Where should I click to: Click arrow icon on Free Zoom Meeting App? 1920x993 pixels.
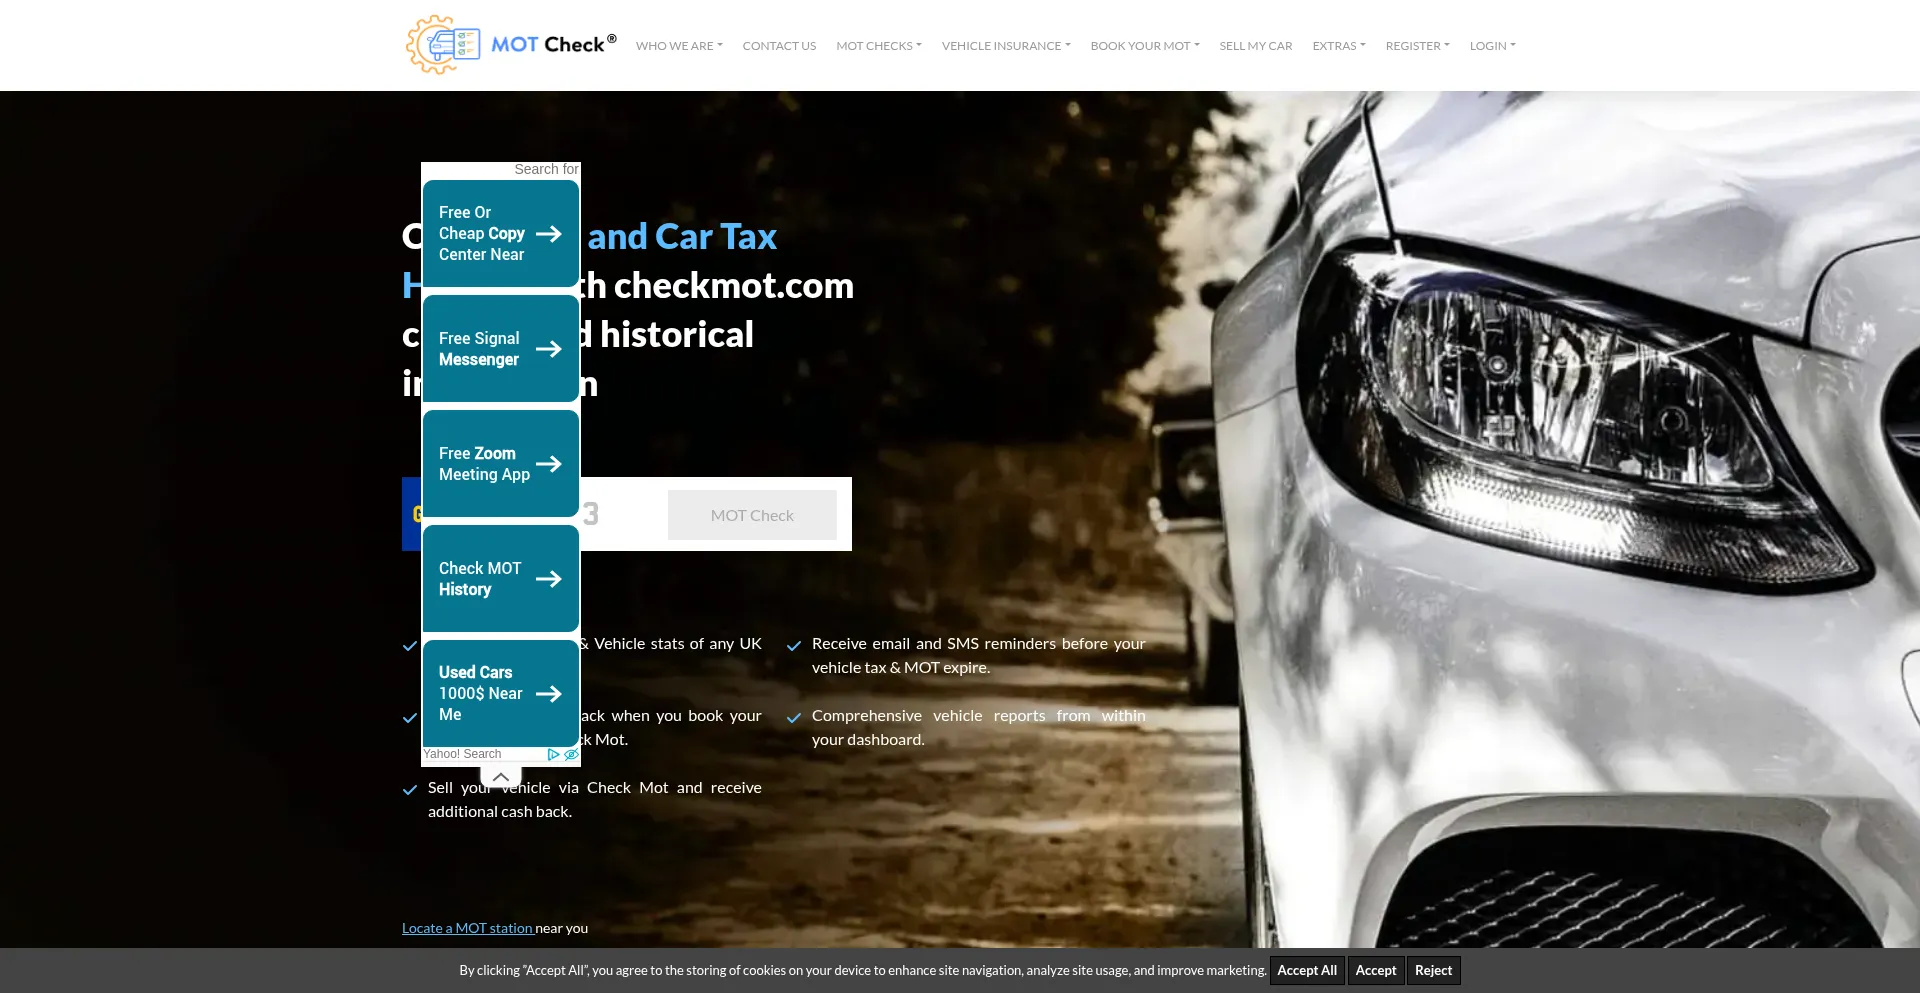[x=548, y=464]
